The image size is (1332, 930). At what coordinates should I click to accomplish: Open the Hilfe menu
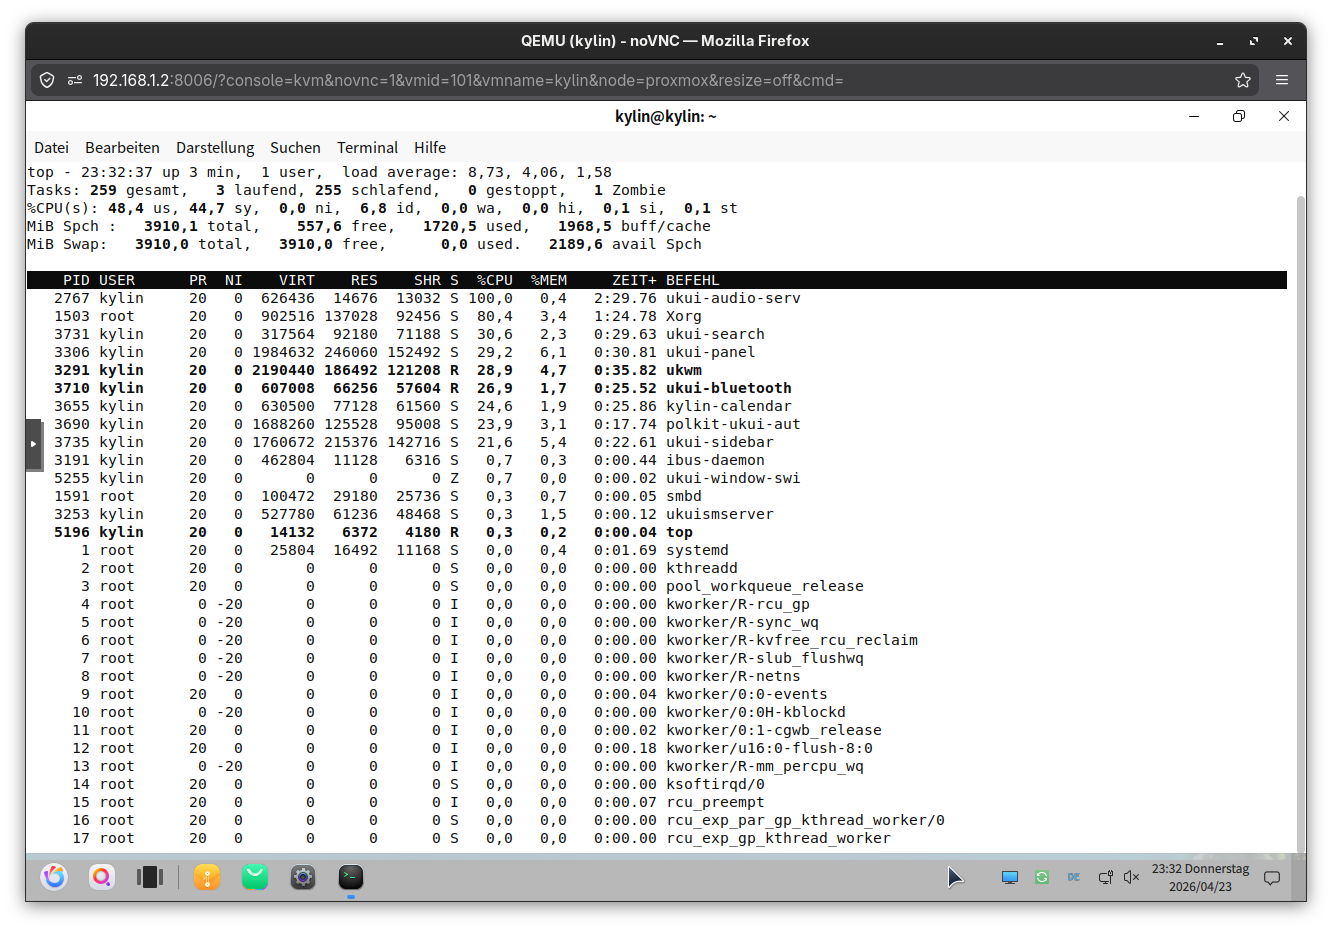point(430,147)
